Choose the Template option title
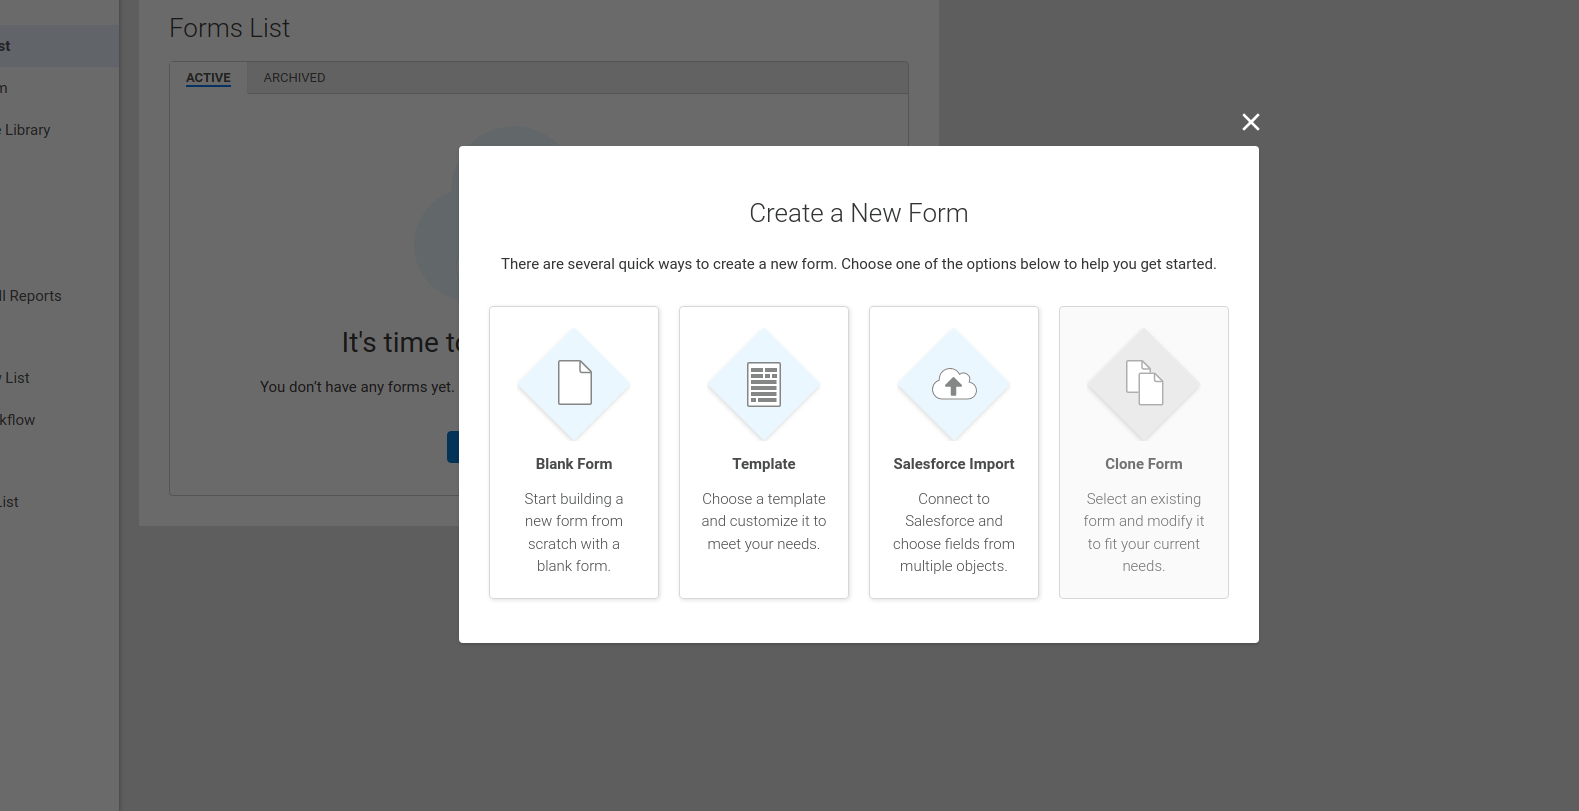 coord(764,464)
